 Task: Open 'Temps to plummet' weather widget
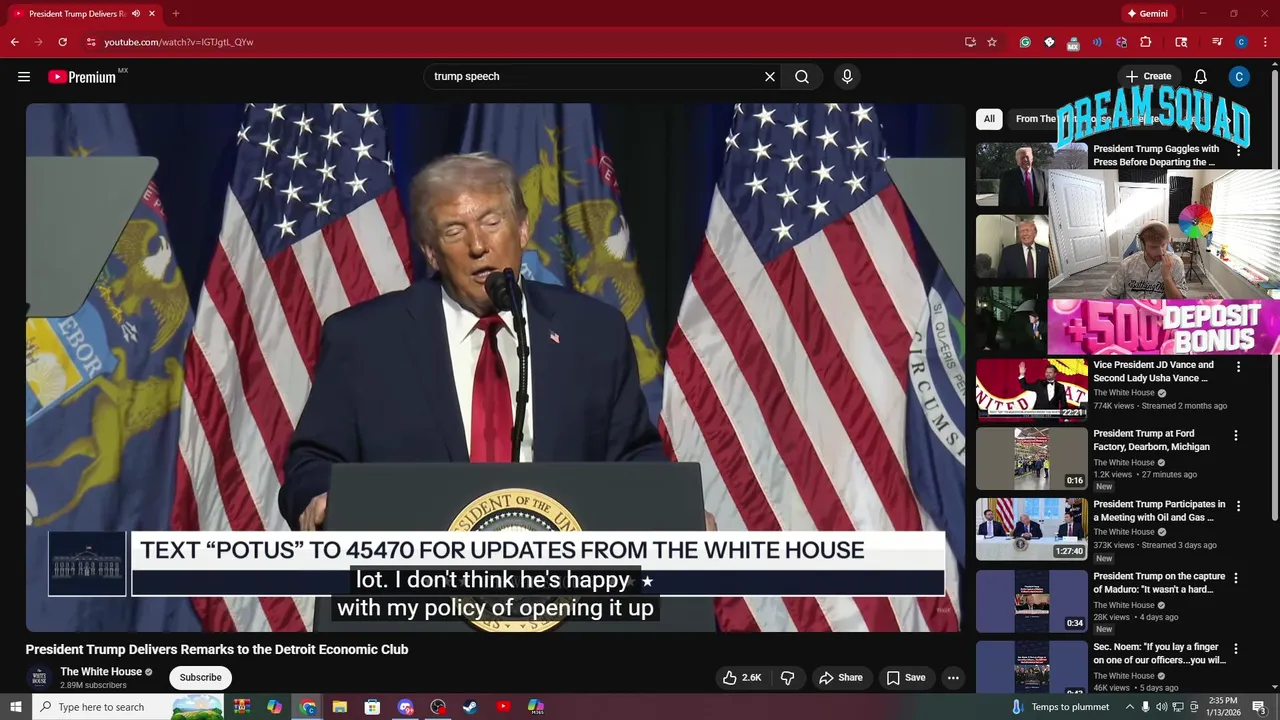pyautogui.click(x=1060, y=707)
